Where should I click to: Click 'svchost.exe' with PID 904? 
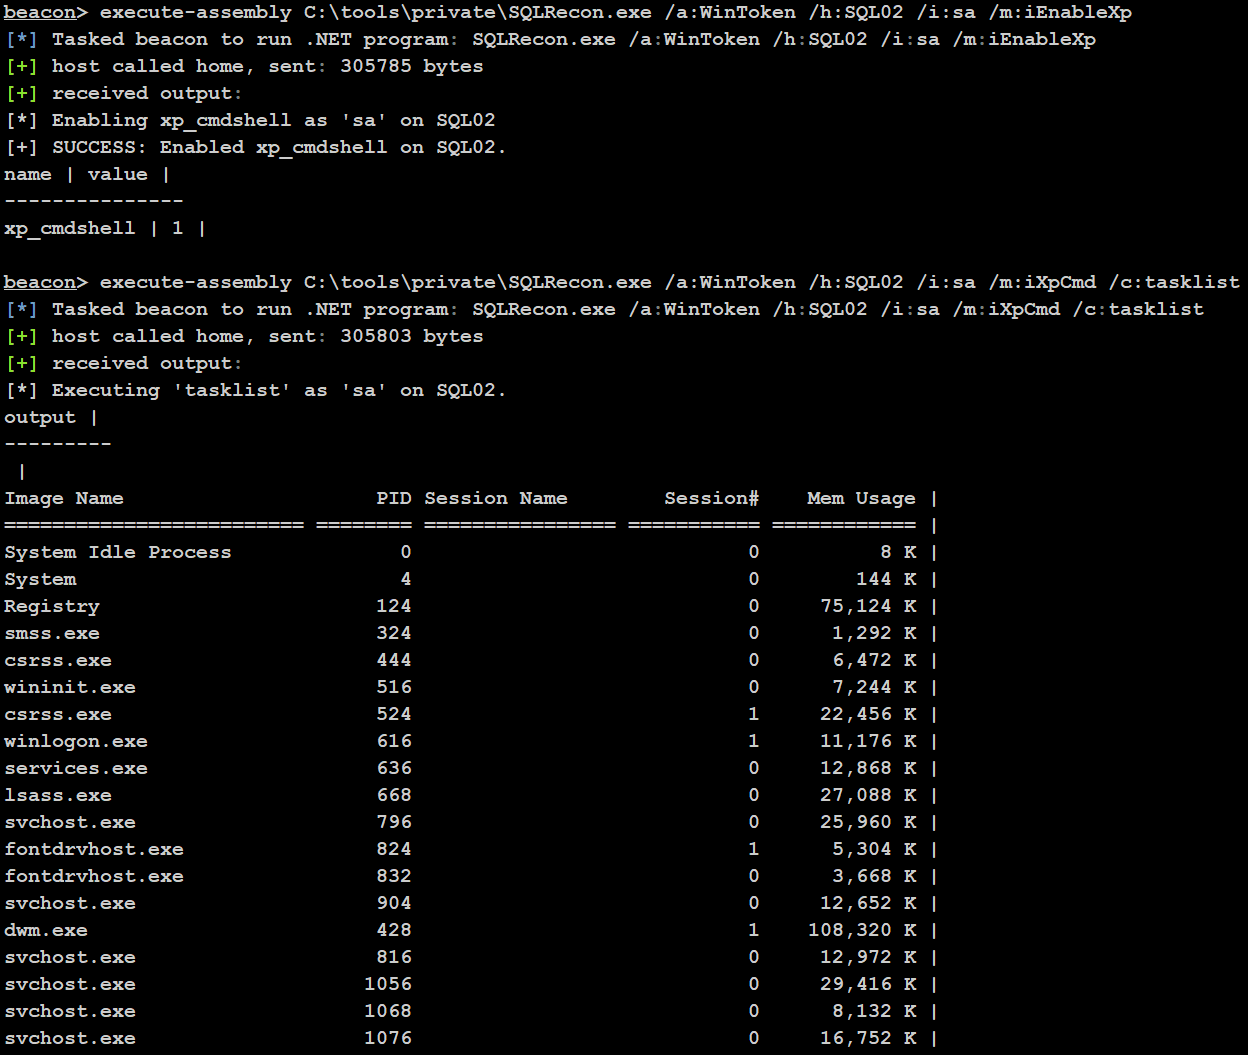70,903
